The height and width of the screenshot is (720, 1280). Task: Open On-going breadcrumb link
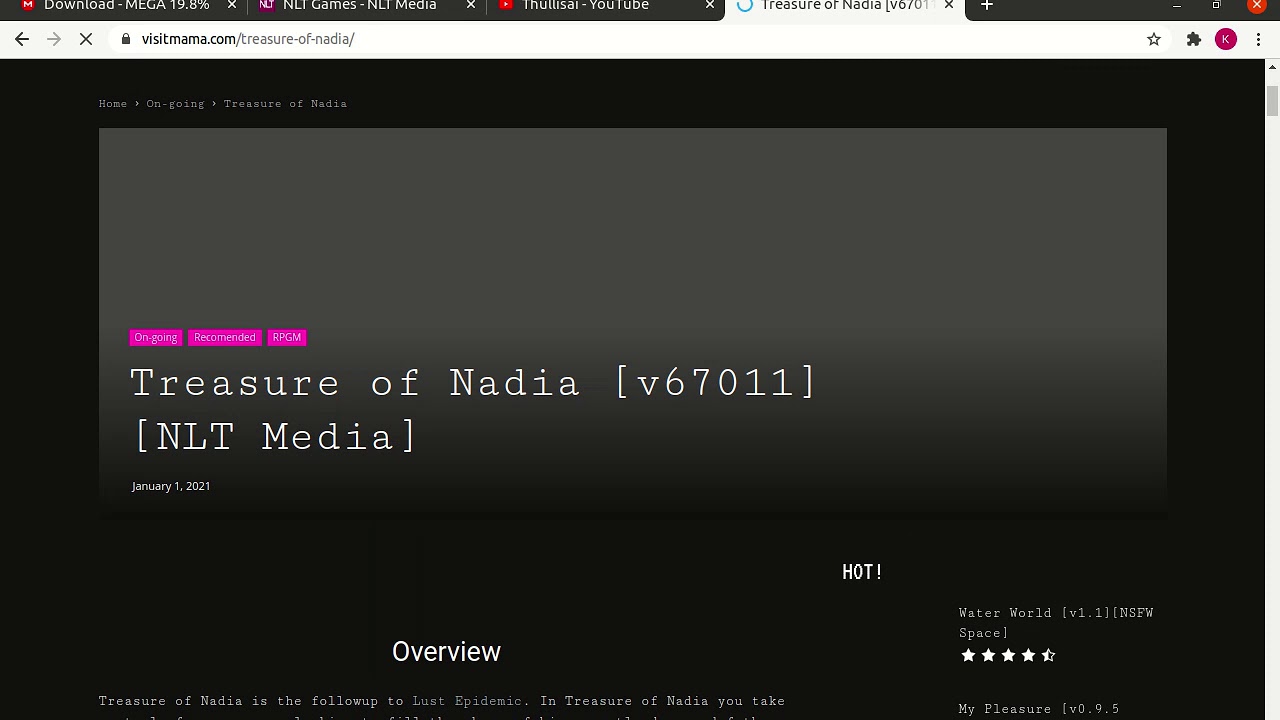point(175,104)
